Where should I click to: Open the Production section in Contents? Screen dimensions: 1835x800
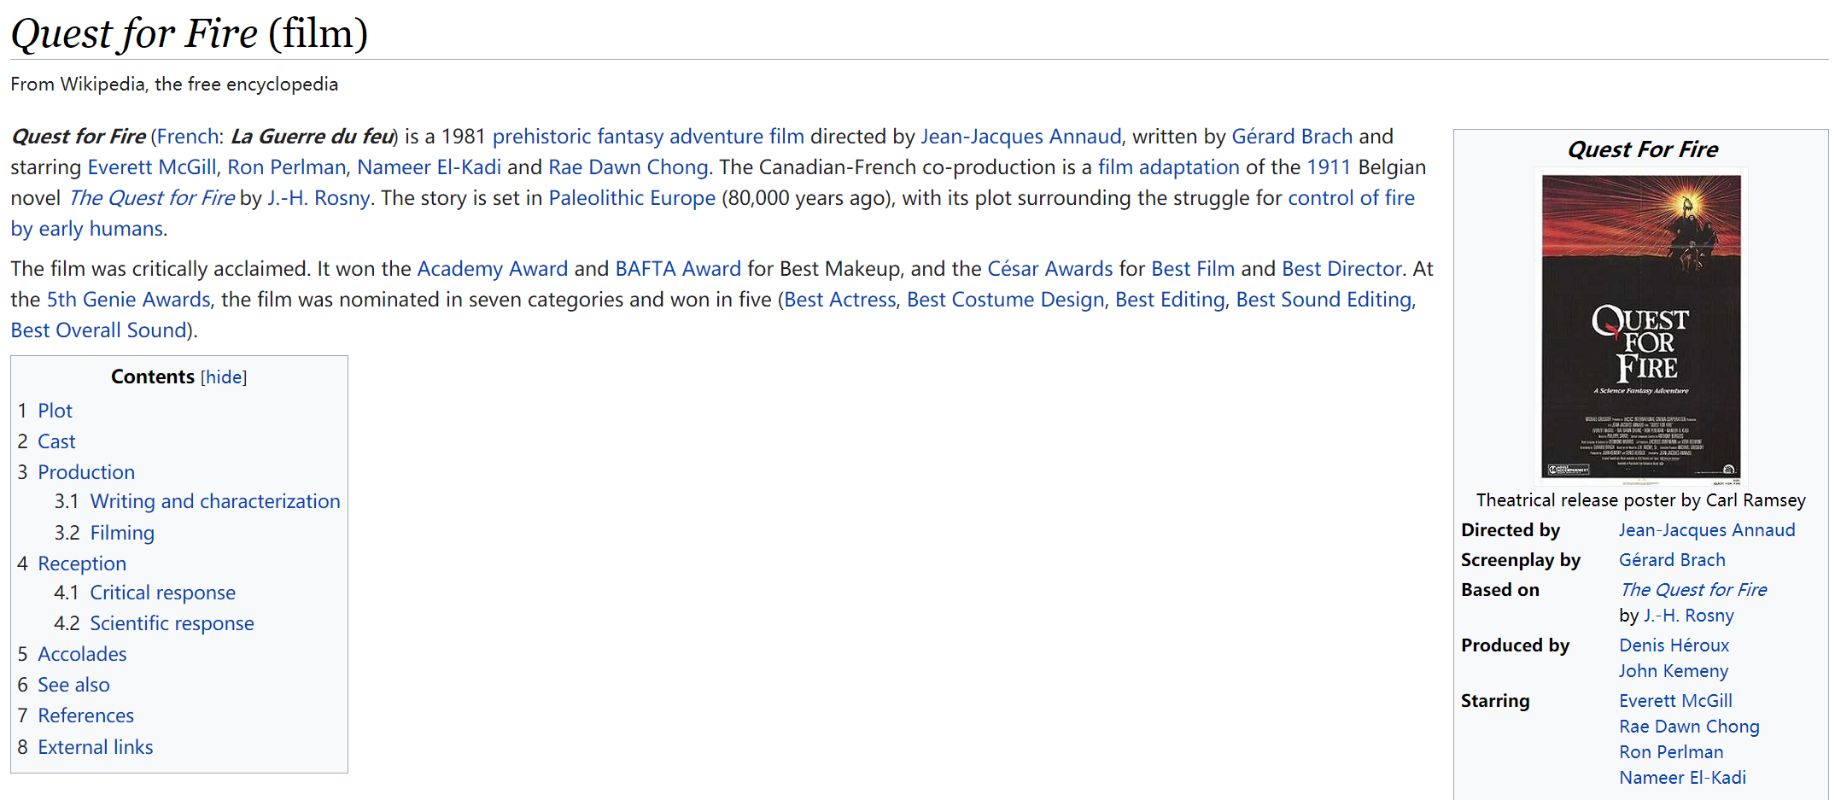pos(86,472)
